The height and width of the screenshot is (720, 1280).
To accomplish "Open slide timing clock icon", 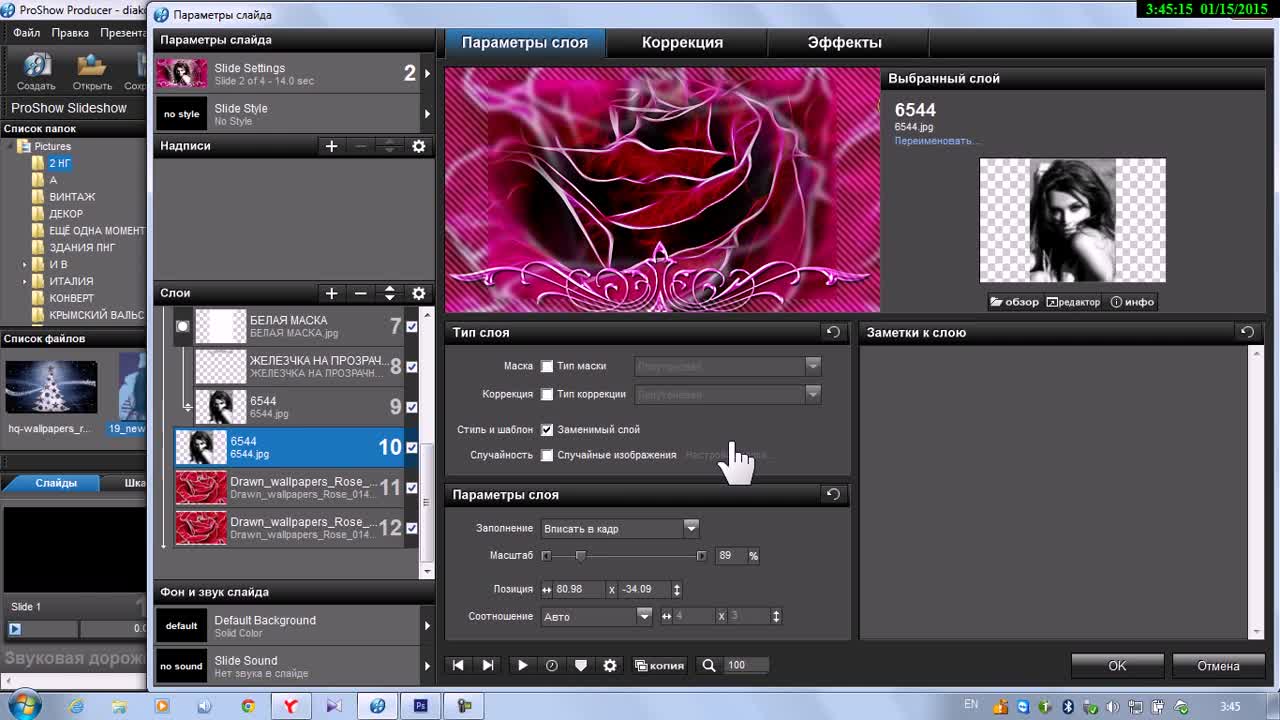I will click(x=551, y=665).
